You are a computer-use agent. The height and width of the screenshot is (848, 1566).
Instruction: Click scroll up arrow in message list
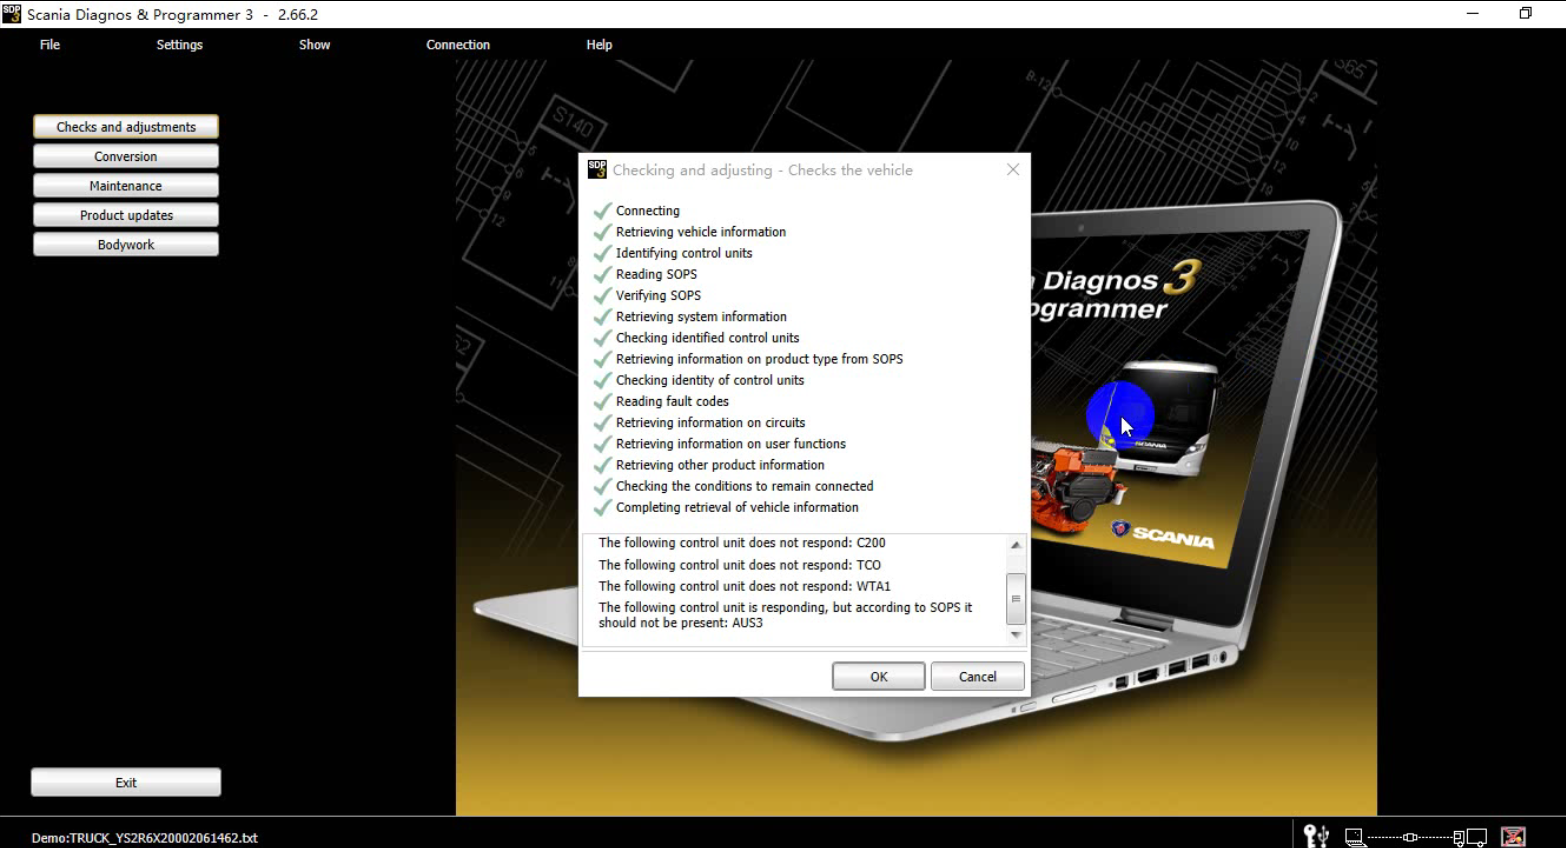click(x=1016, y=545)
